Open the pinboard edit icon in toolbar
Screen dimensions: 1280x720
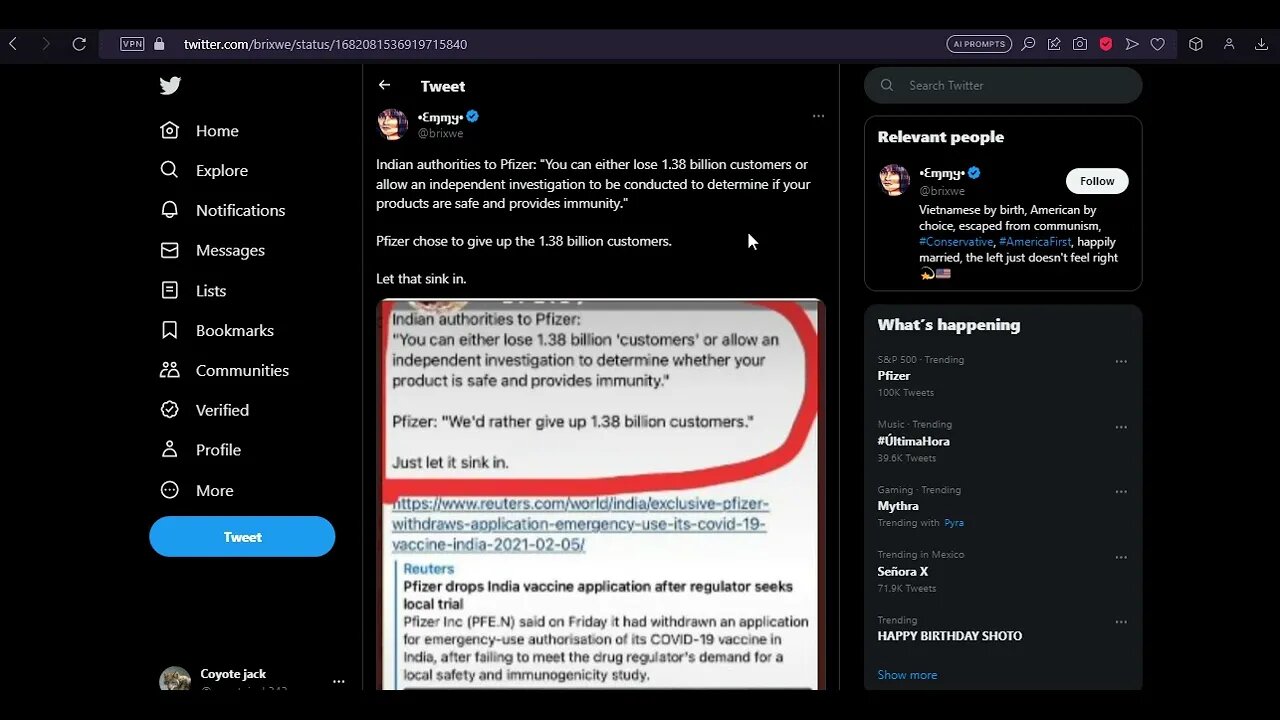click(1054, 44)
